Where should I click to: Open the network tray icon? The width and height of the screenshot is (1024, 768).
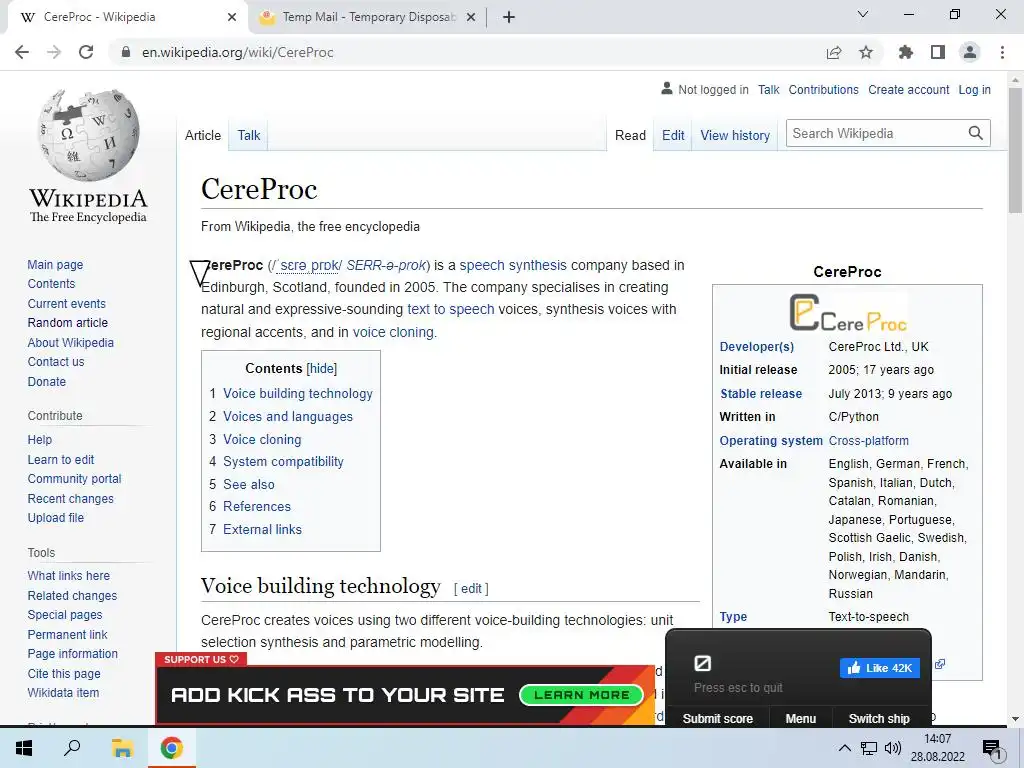869,748
